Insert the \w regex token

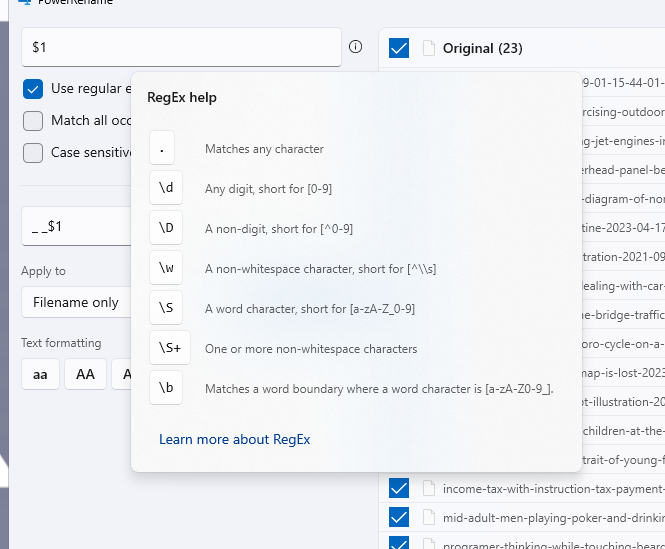tap(166, 267)
